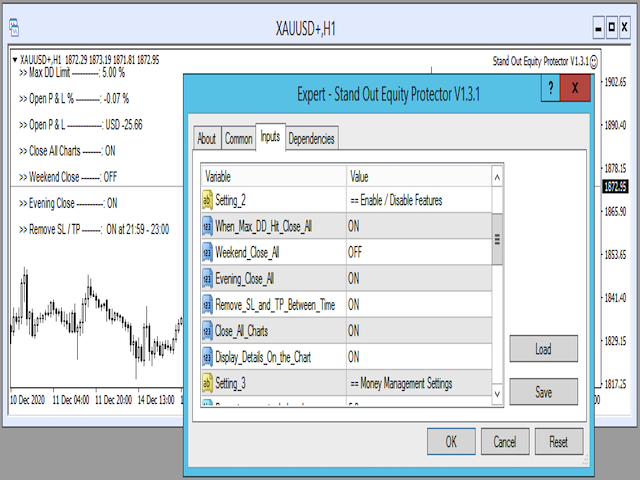640x480 pixels.
Task: Click the Setting_2 string variable icon
Action: 207,200
